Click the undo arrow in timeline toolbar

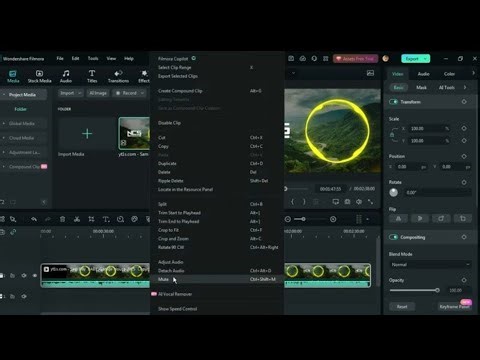(34, 219)
